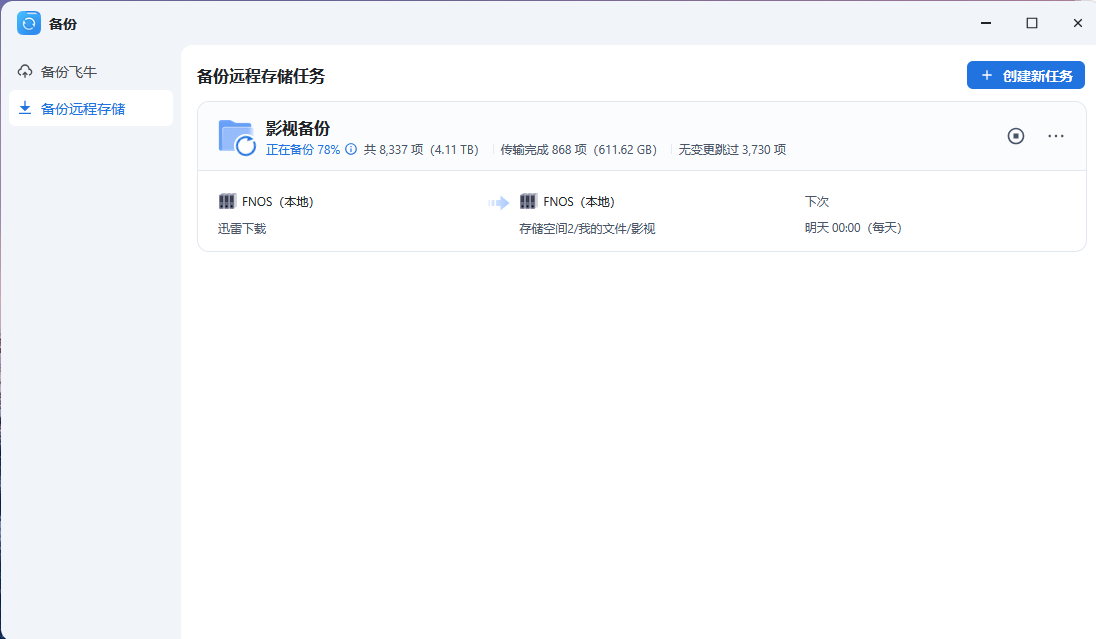Click the download arrow icon beside 备份远程存储
The height and width of the screenshot is (639, 1096).
[x=25, y=108]
